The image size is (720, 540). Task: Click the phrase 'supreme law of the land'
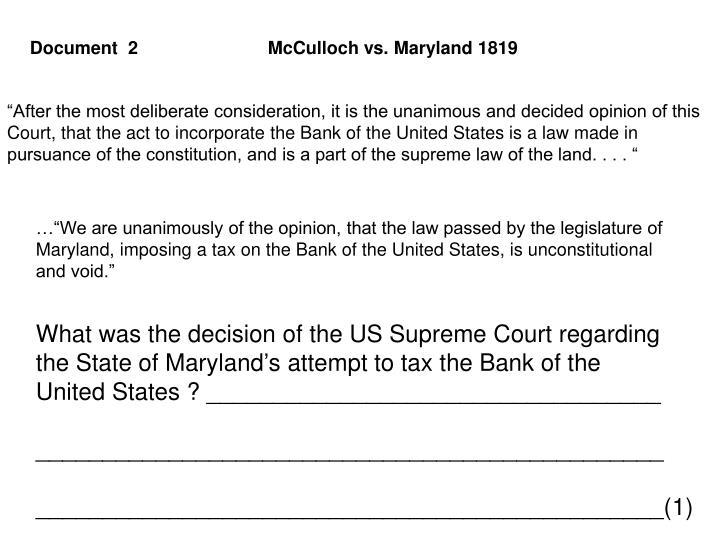(x=495, y=155)
